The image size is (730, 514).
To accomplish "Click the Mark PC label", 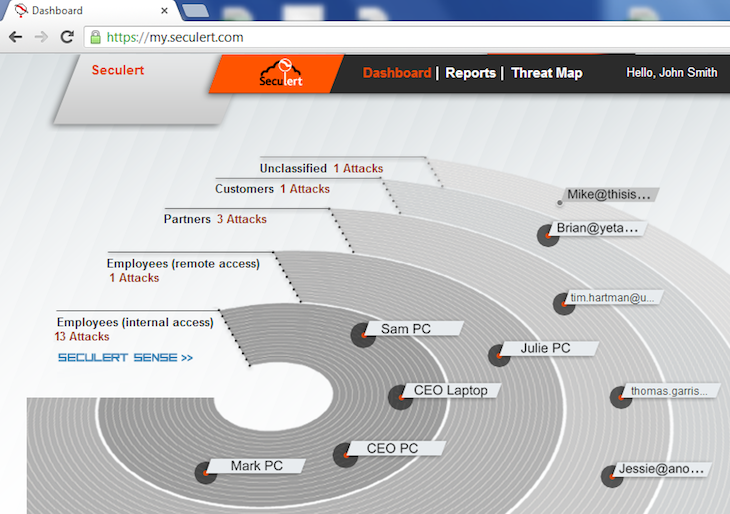I will point(256,466).
